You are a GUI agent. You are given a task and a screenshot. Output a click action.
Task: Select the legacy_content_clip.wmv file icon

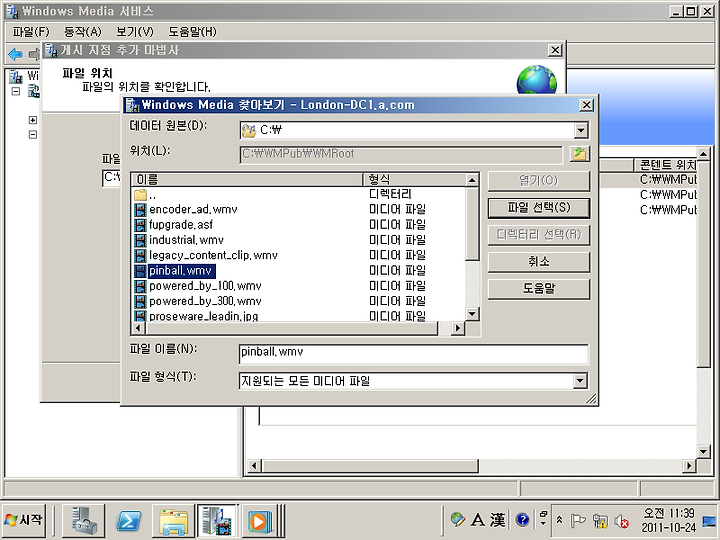(140, 255)
